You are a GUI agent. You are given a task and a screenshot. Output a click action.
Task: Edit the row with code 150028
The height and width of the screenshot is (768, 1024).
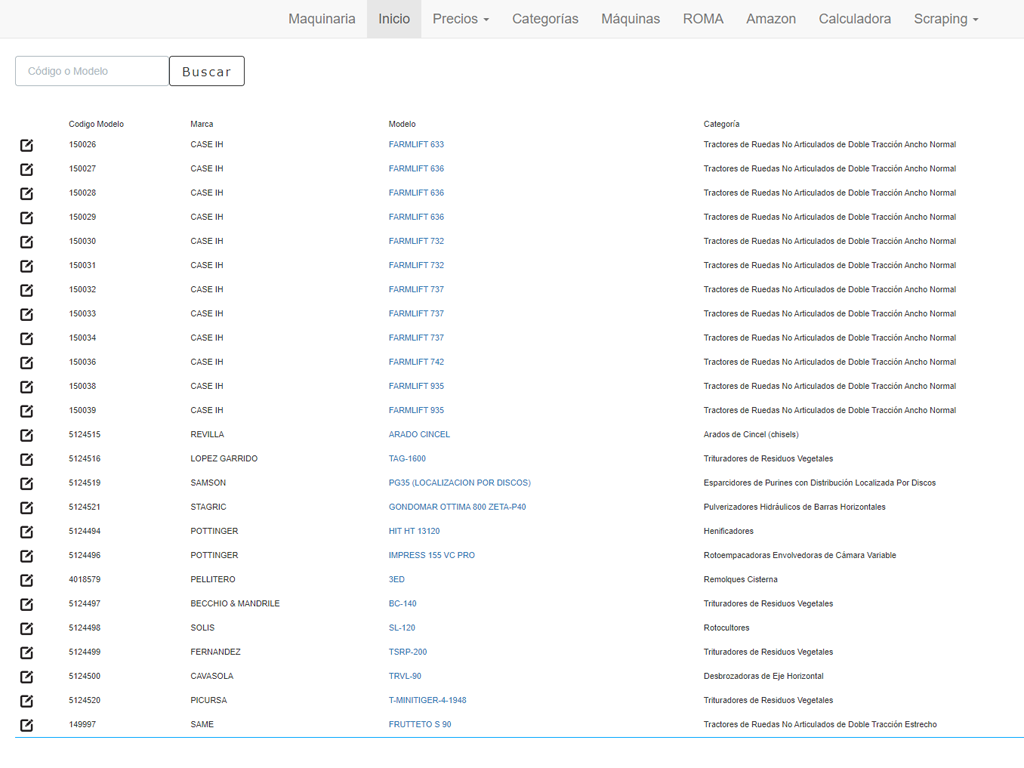(x=26, y=193)
